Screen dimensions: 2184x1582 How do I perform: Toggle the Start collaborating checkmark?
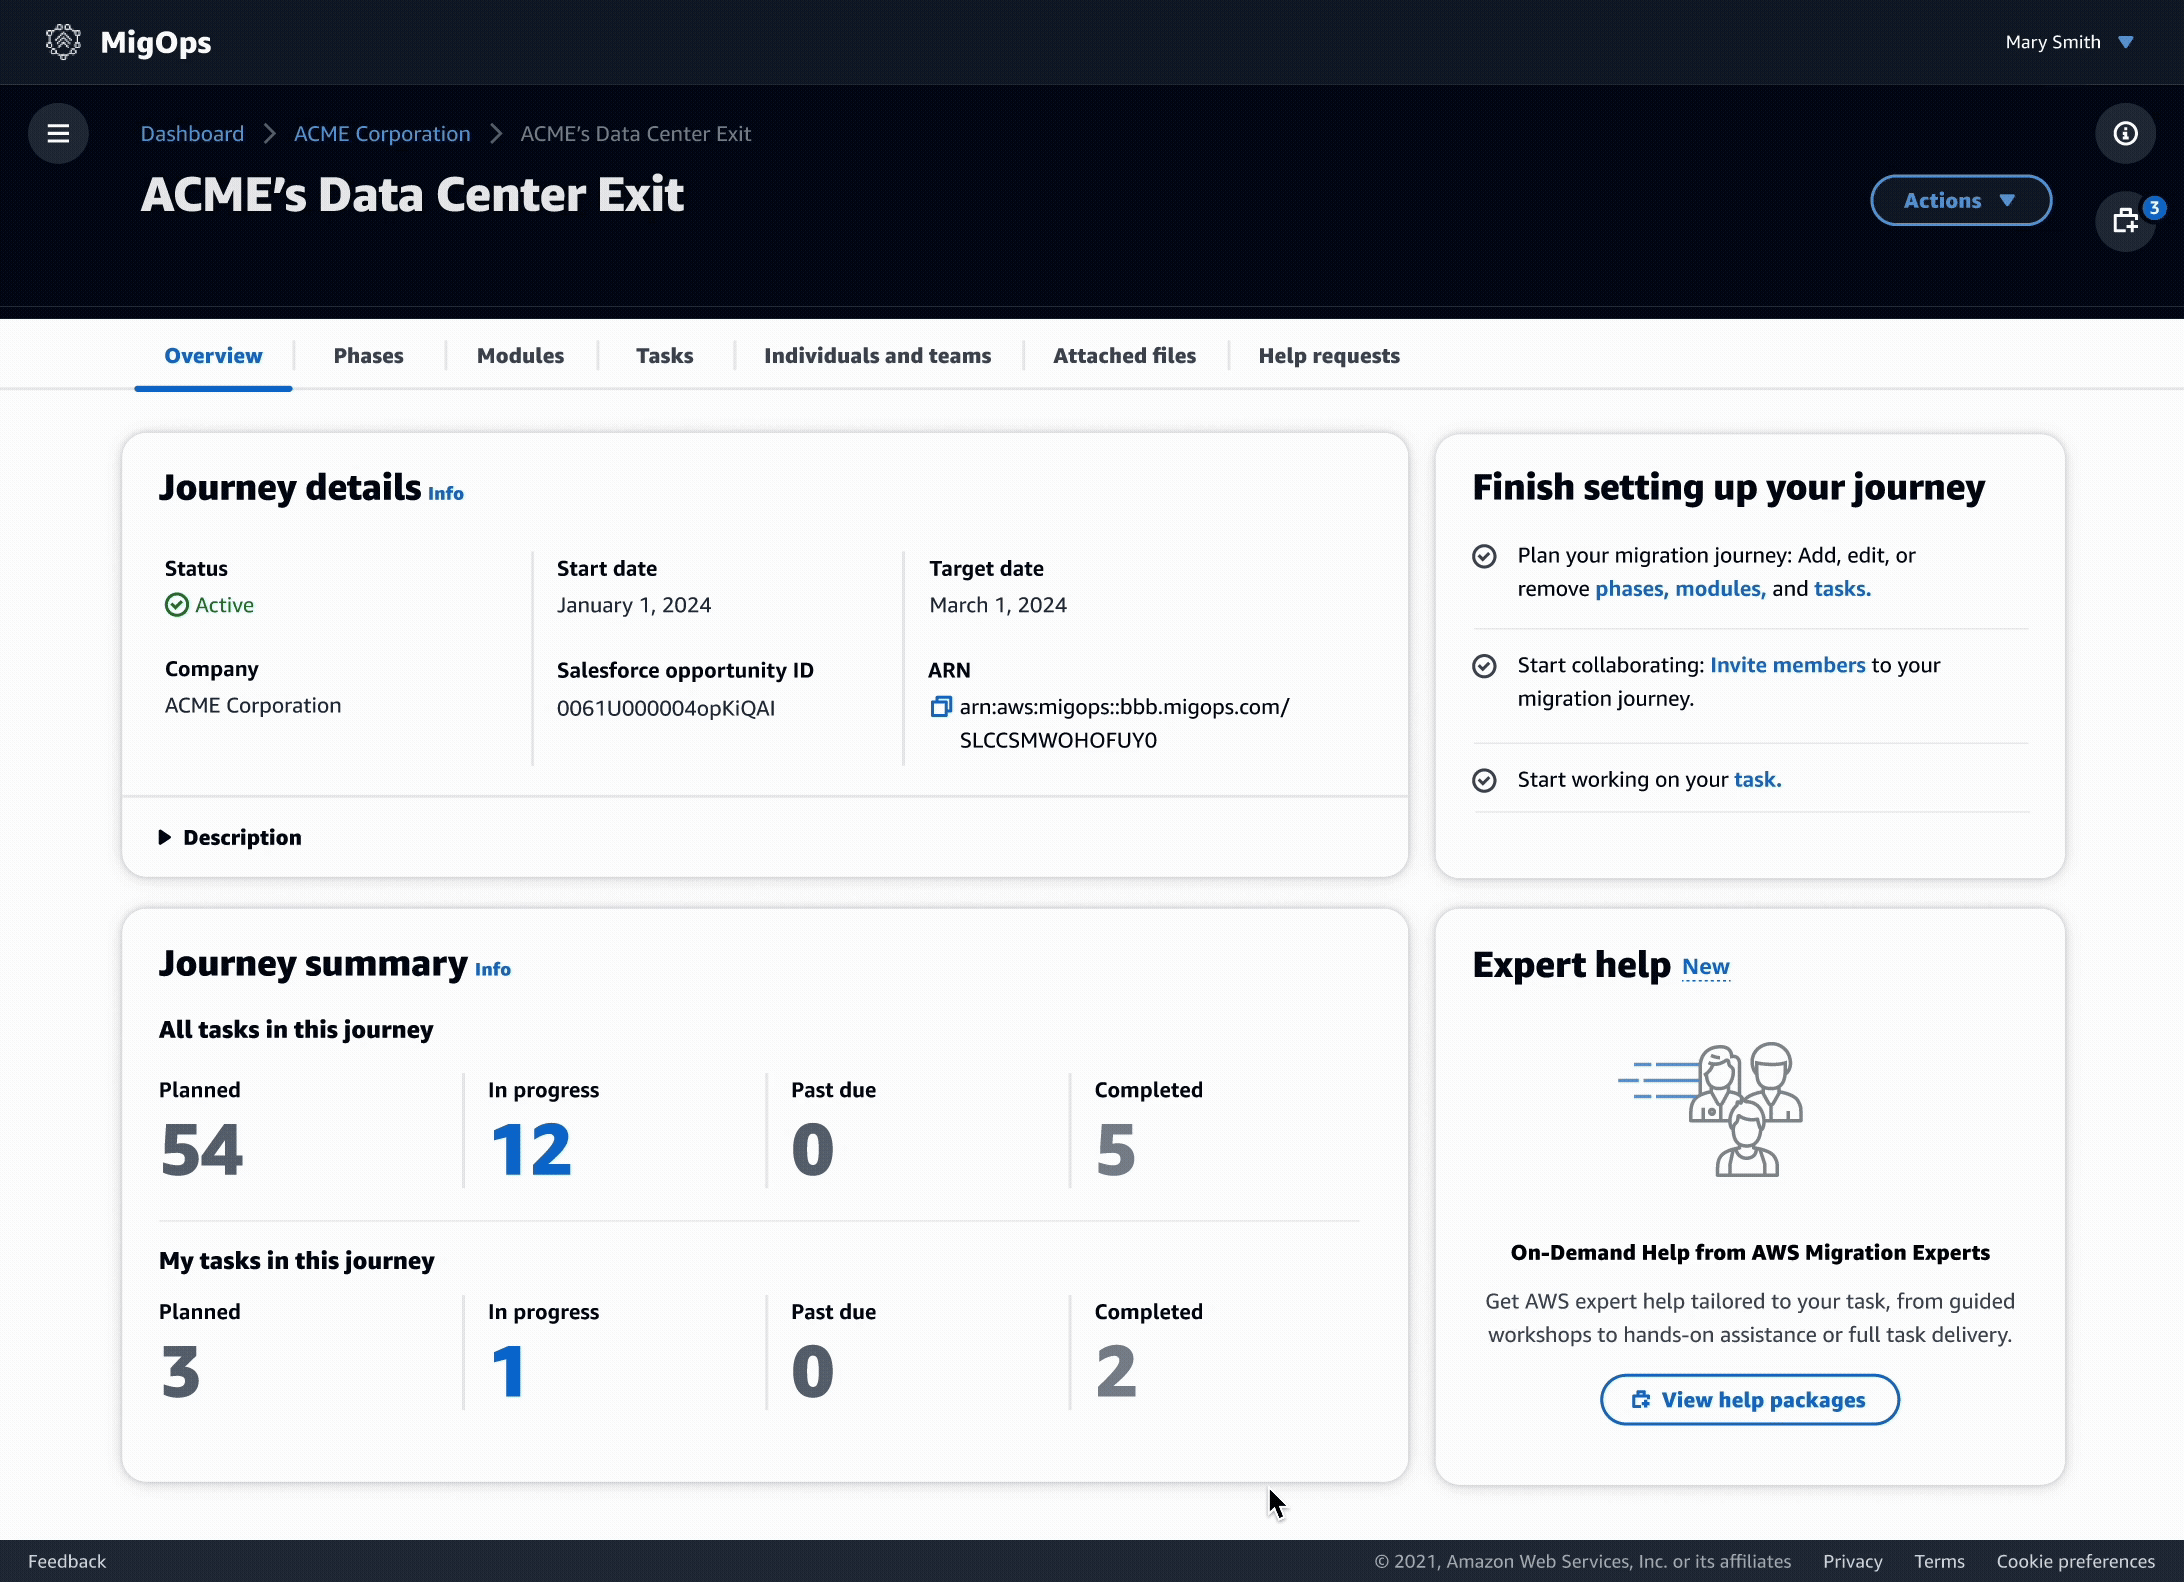tap(1484, 666)
